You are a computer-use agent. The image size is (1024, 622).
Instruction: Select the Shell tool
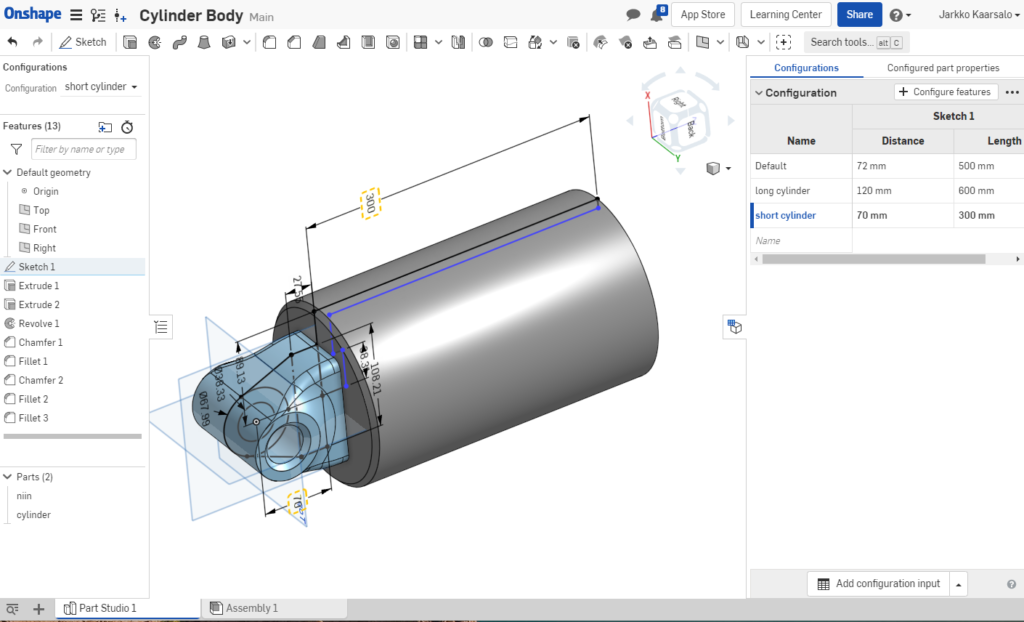(x=368, y=42)
